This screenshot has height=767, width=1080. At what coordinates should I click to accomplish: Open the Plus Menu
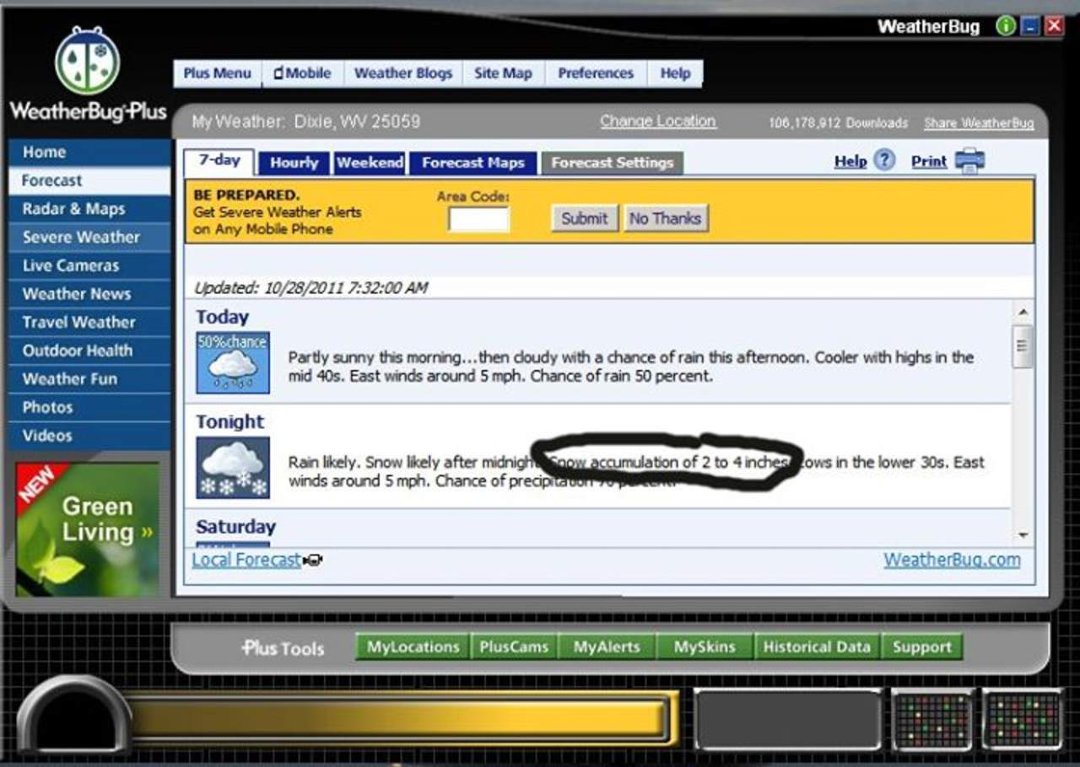point(217,73)
